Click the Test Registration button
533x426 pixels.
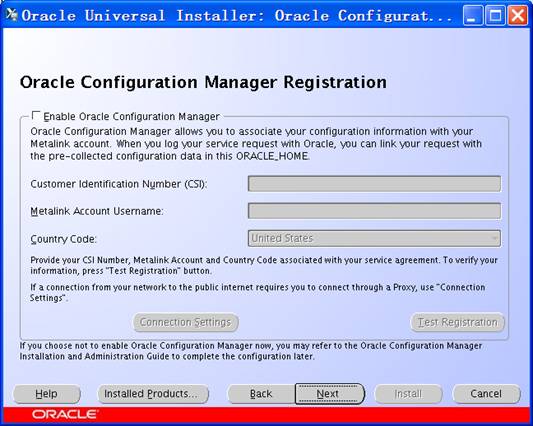tap(458, 322)
